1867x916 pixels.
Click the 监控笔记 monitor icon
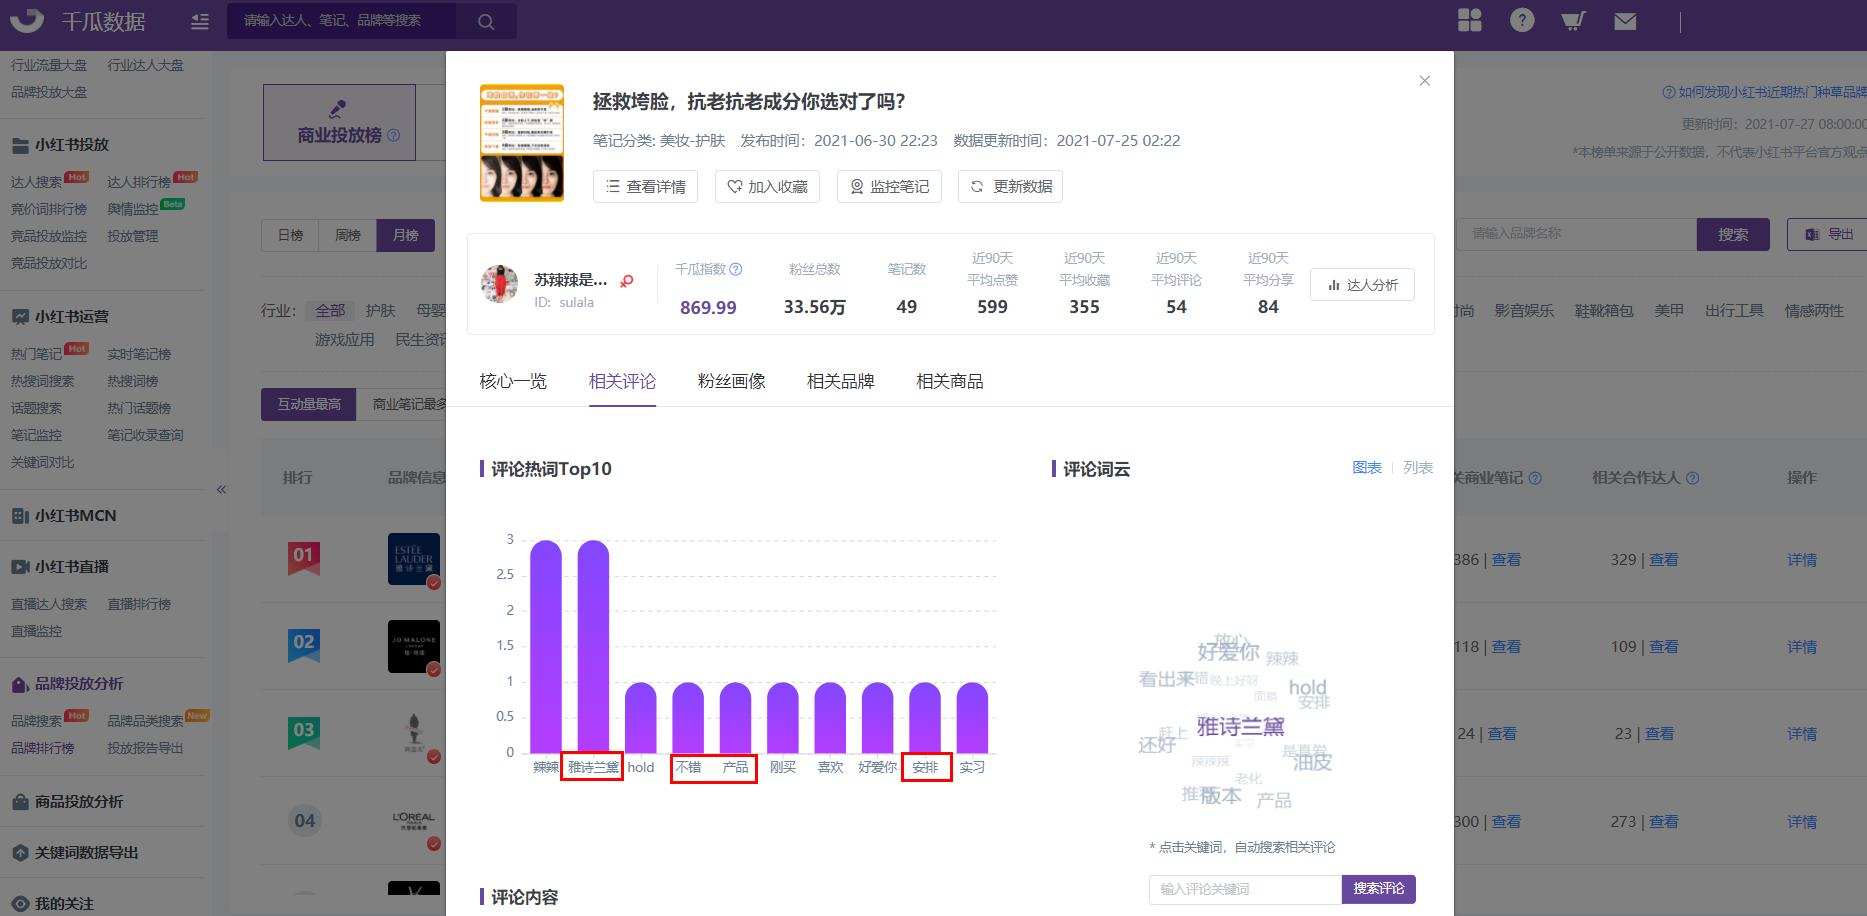coord(889,186)
